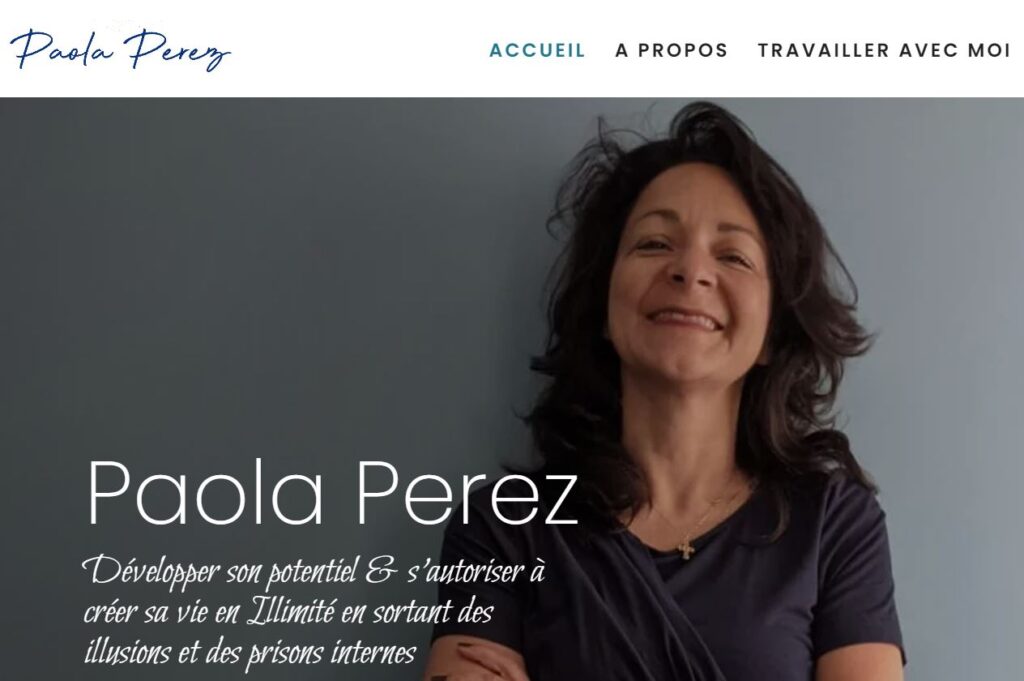Click the Paola Perez signature logo
1024x681 pixels.
120,50
